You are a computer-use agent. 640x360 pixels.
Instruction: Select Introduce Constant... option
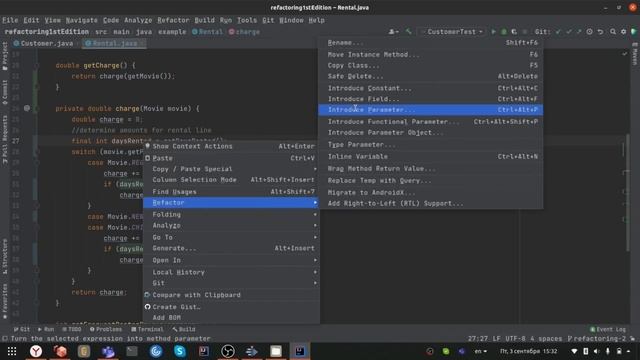(x=431, y=88)
